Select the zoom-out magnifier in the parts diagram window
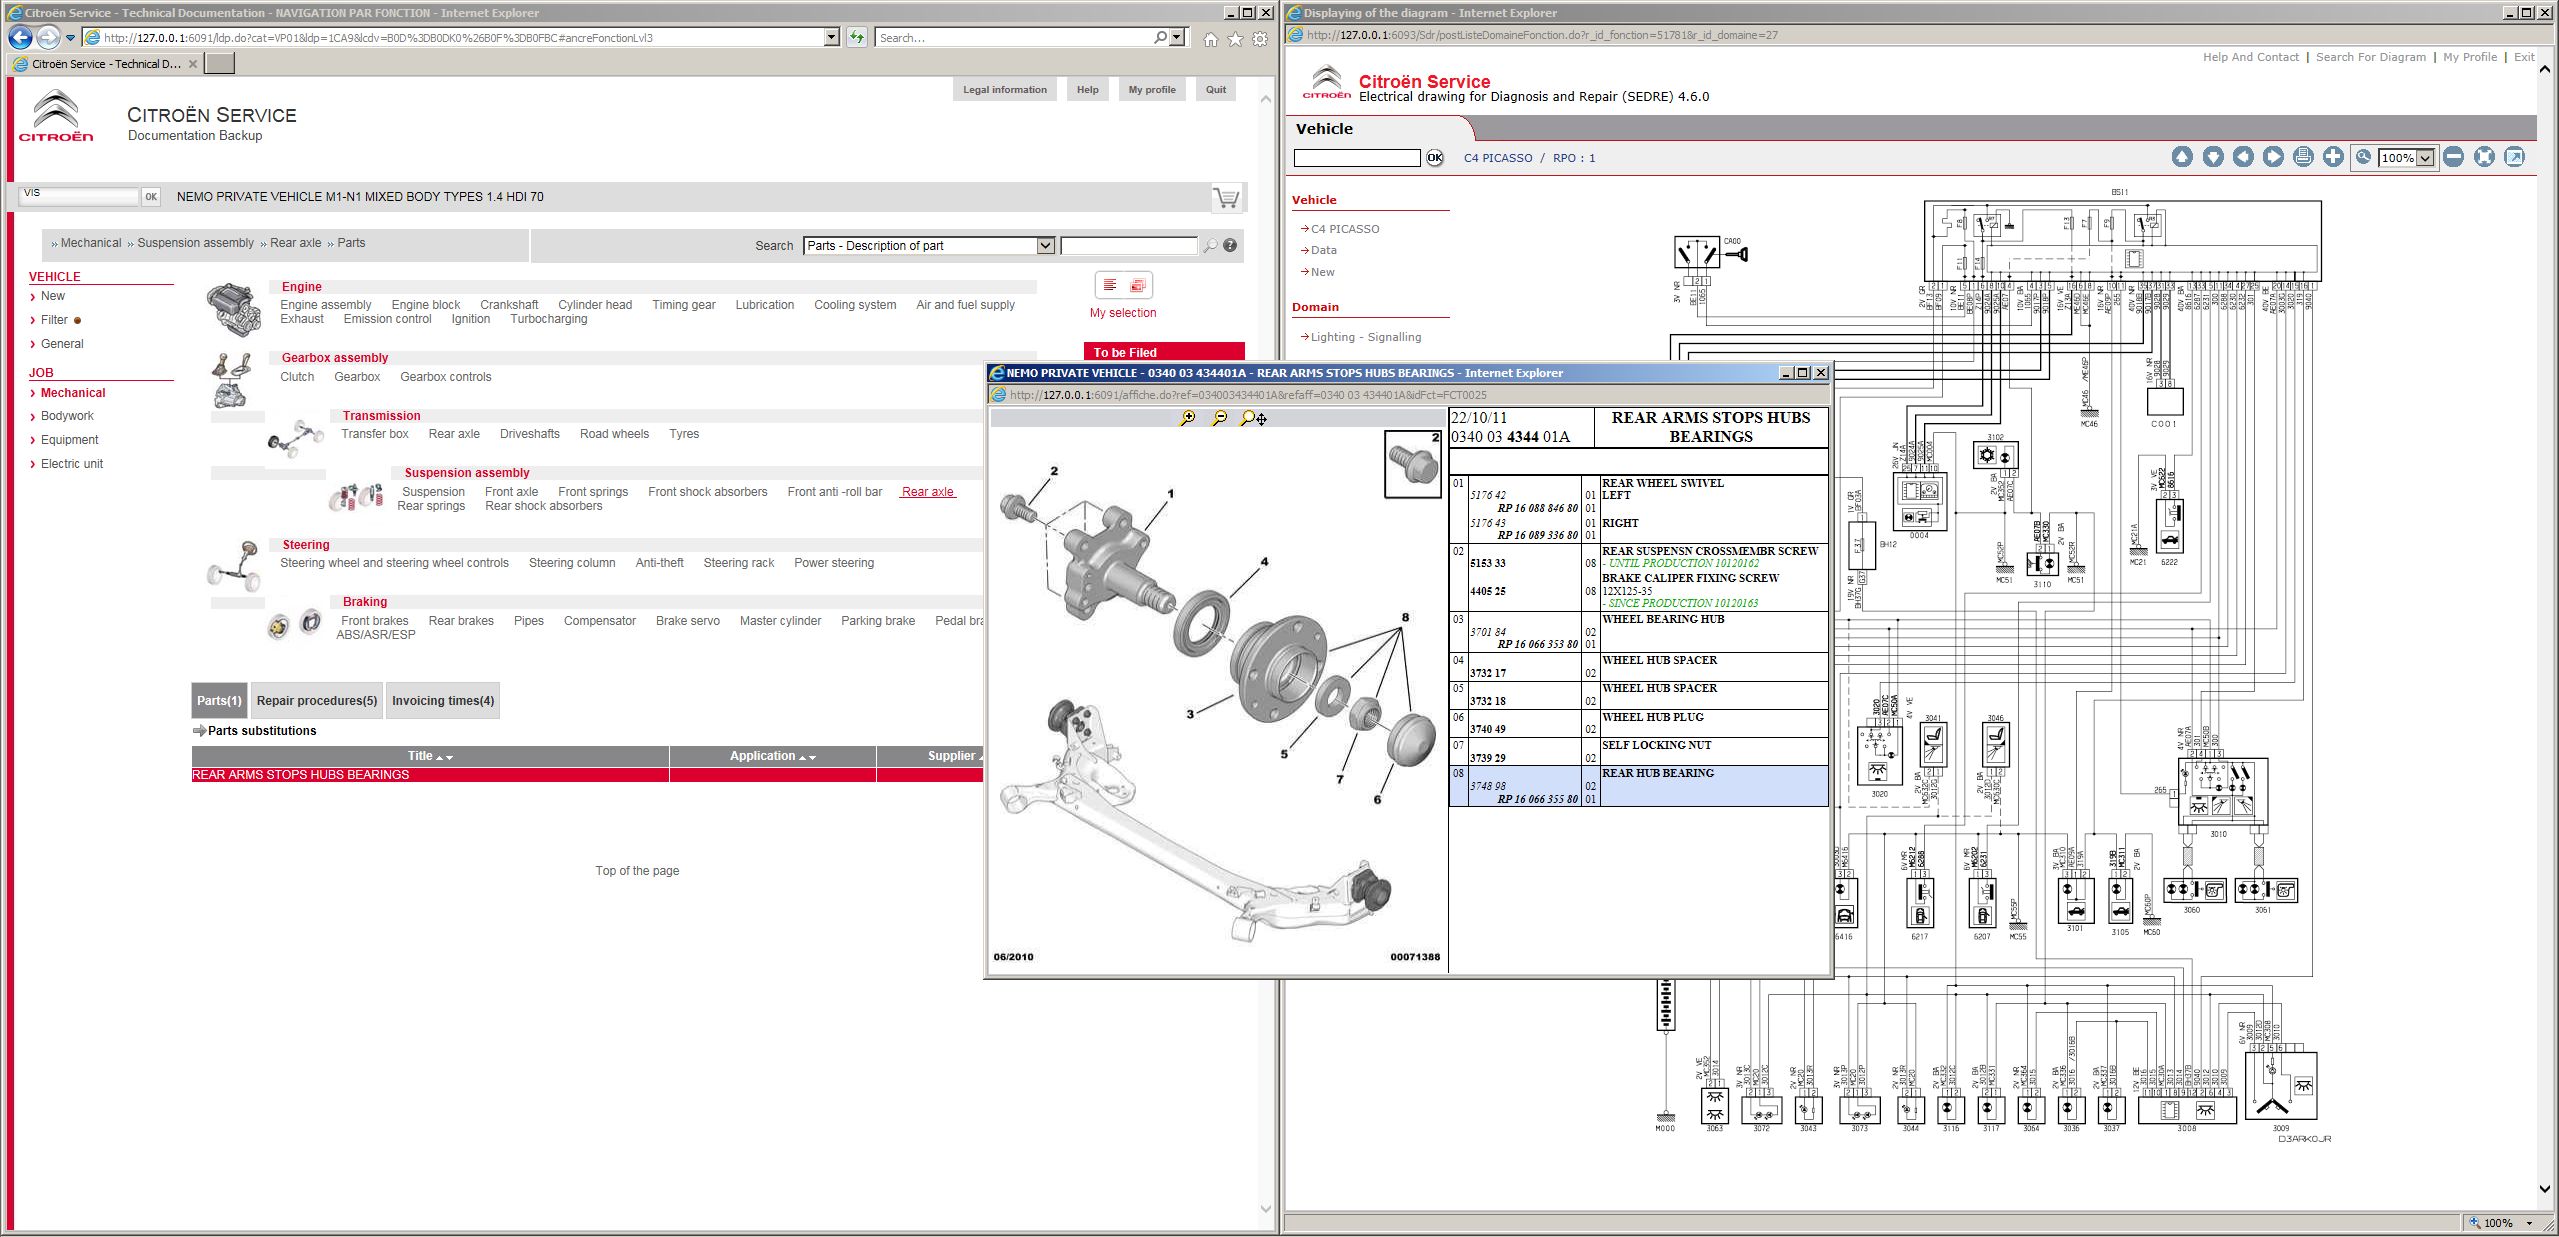Screen dimensions: 2559x1237 (1220, 420)
